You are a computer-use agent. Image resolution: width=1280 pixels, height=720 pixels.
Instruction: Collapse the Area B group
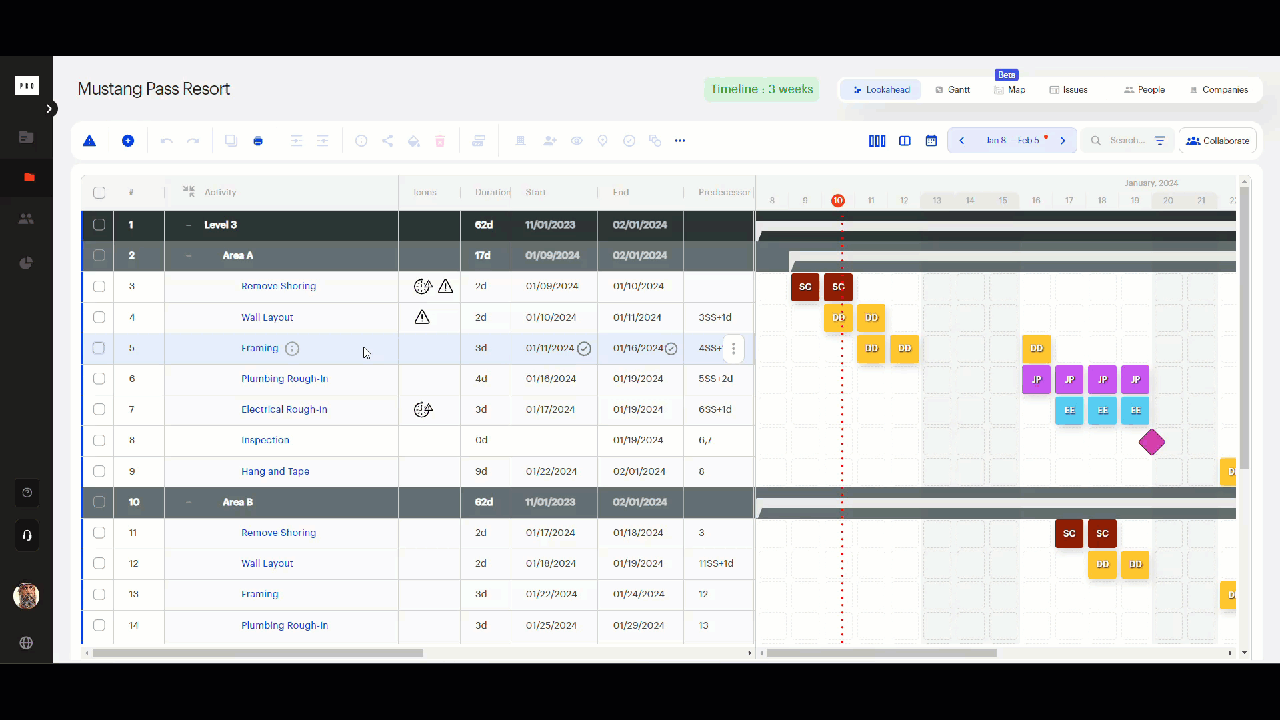click(188, 502)
